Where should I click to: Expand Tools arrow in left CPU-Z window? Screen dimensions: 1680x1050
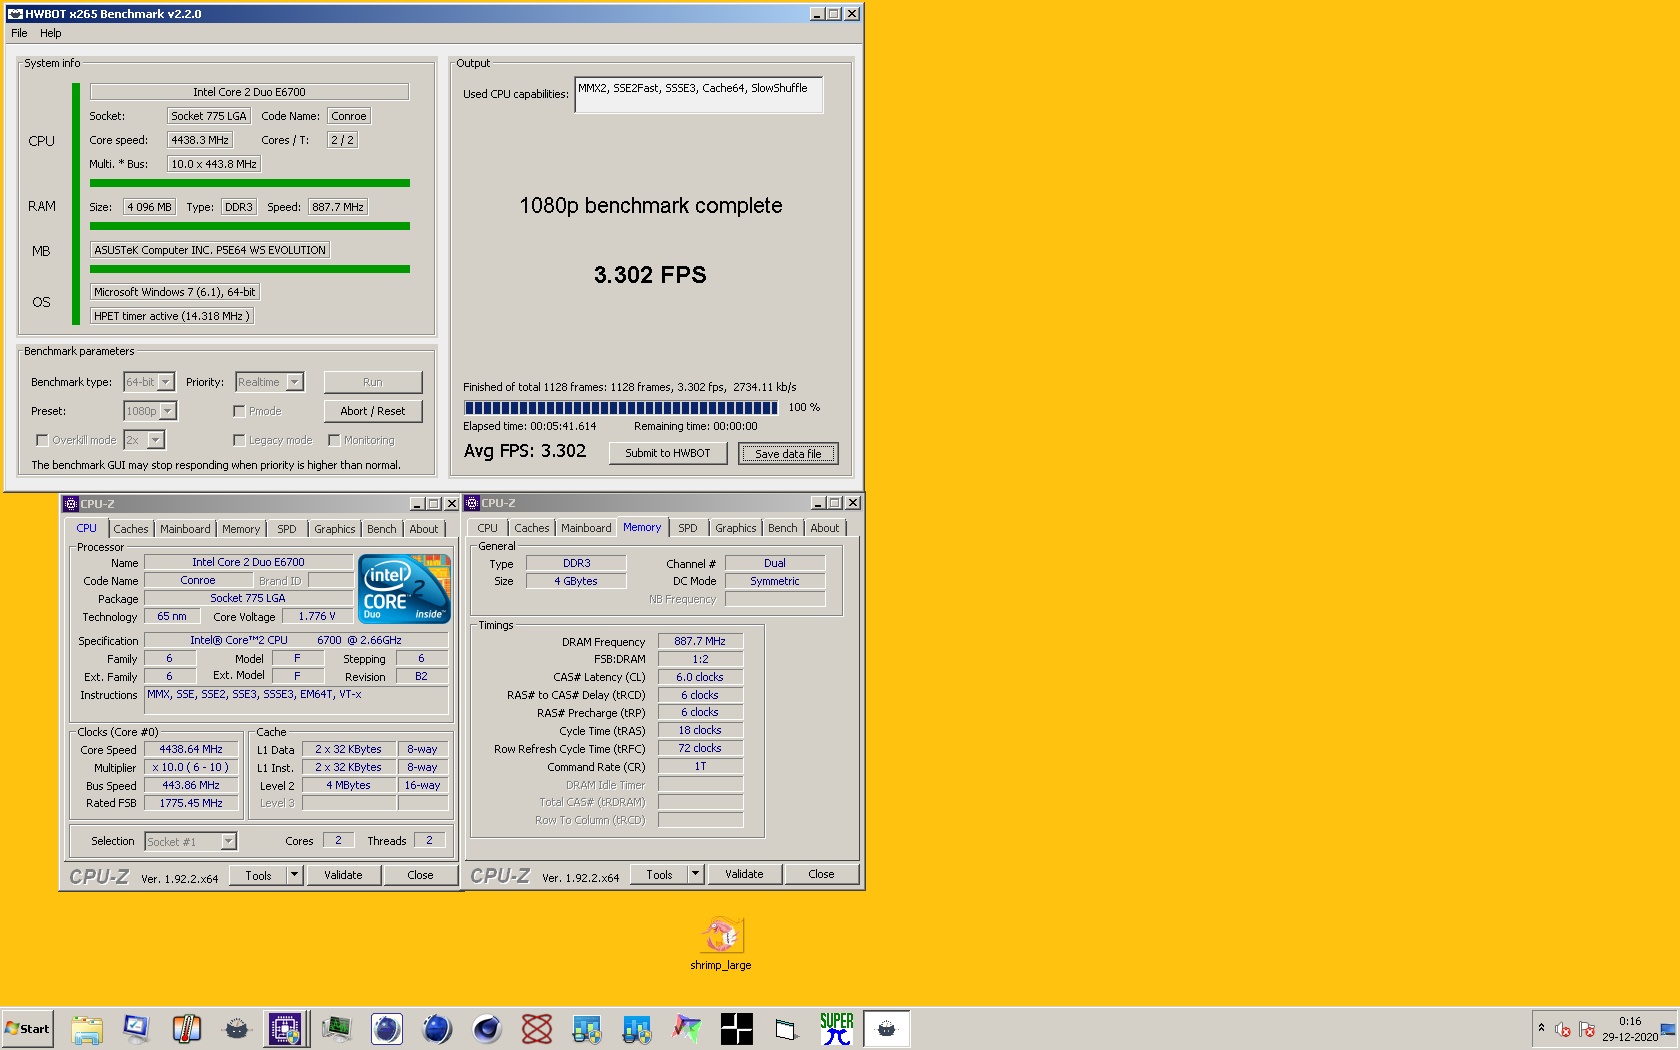coord(295,875)
